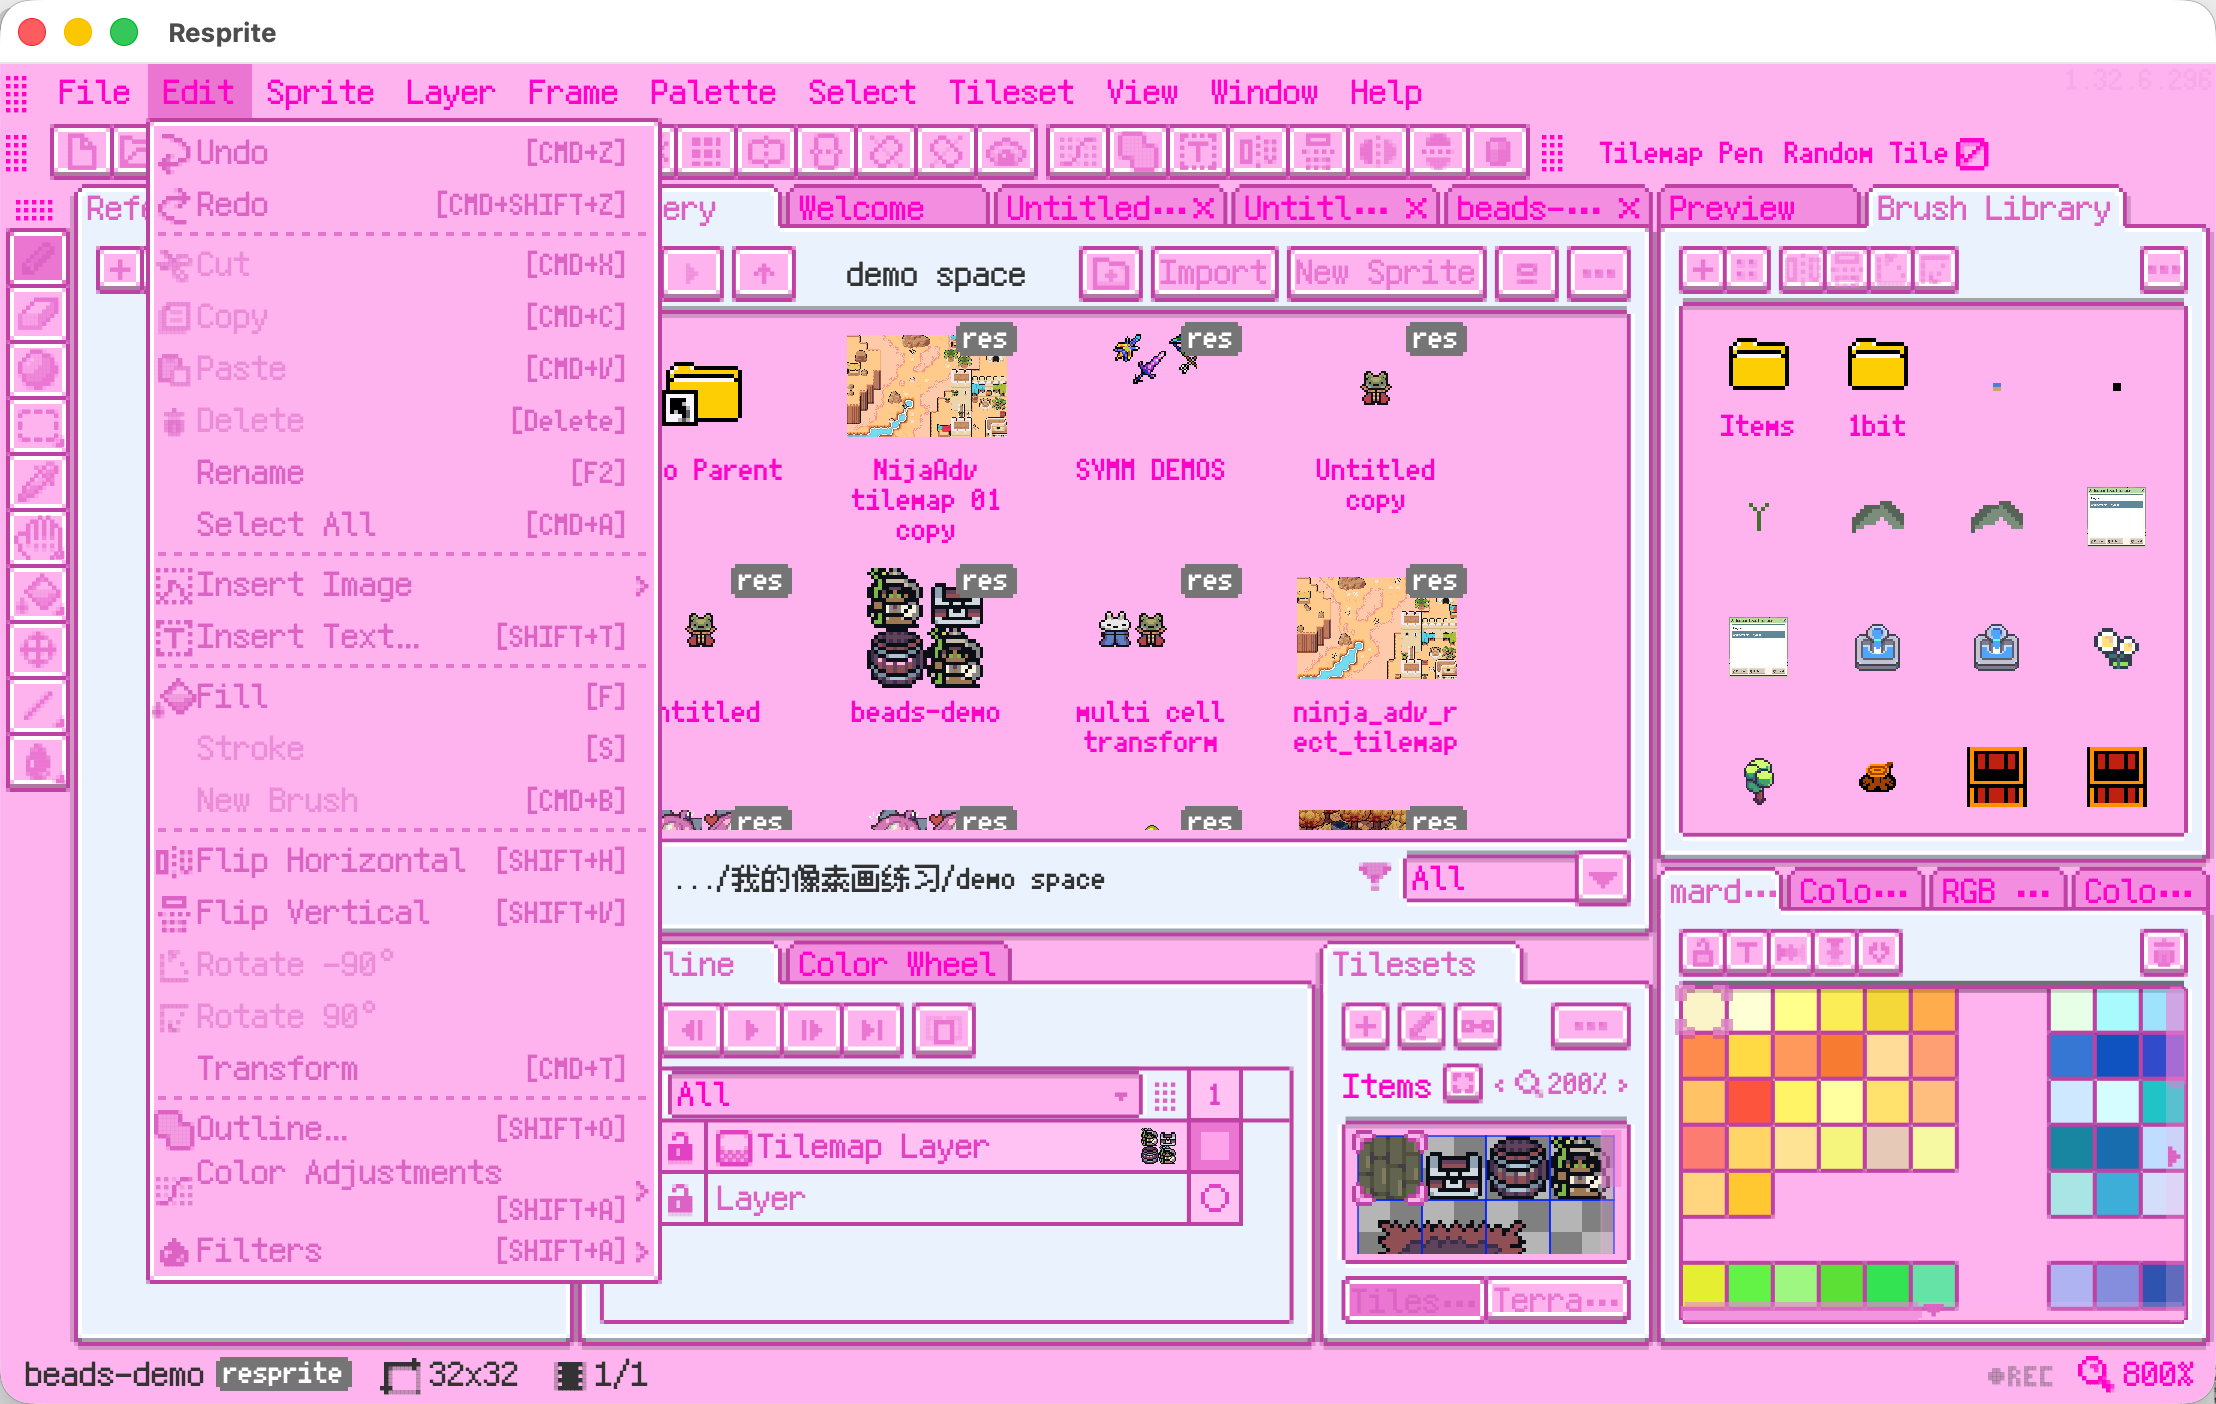Click the add brush plus icon
The width and height of the screenshot is (2216, 1404).
(1702, 269)
